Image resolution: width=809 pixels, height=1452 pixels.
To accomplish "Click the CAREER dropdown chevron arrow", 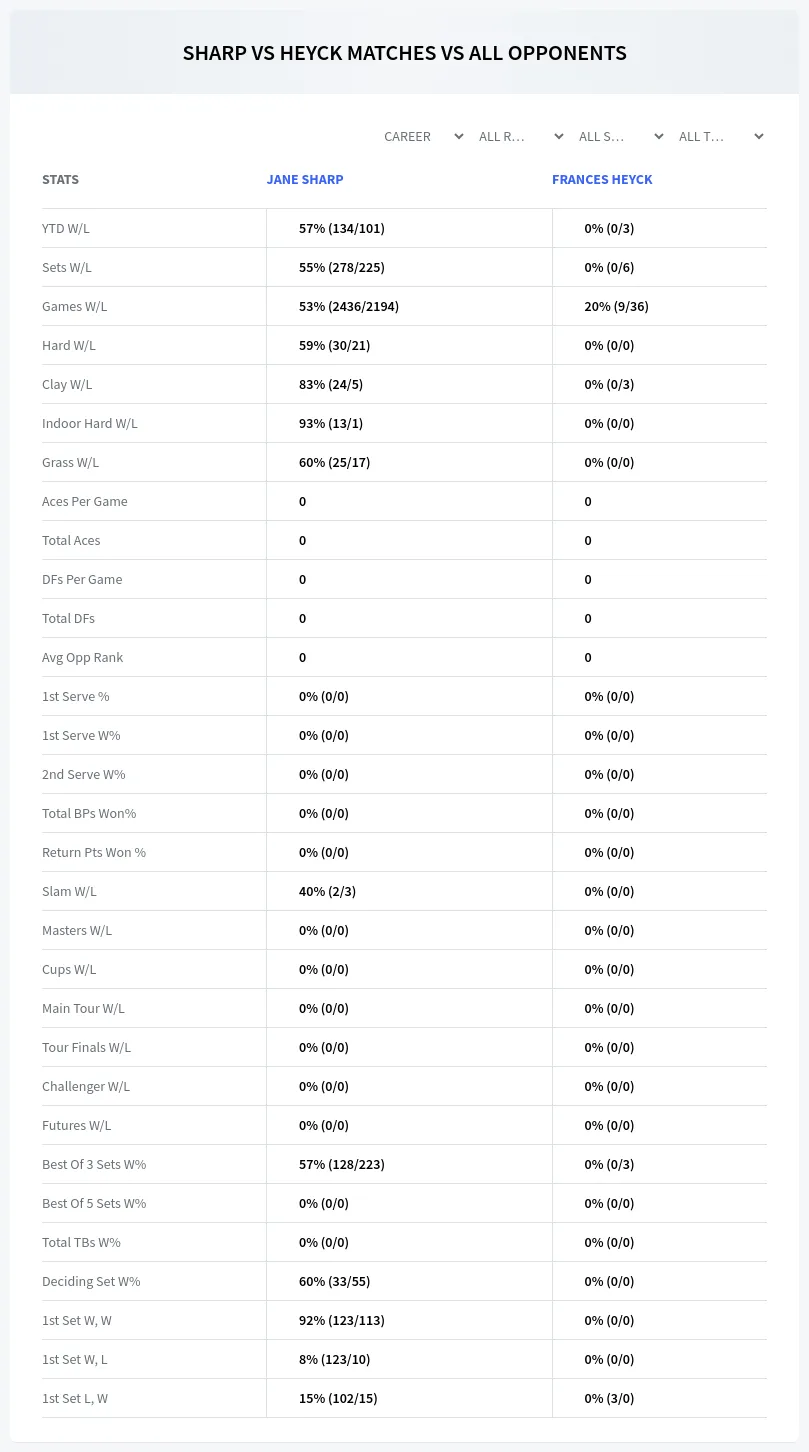I will click(x=458, y=136).
